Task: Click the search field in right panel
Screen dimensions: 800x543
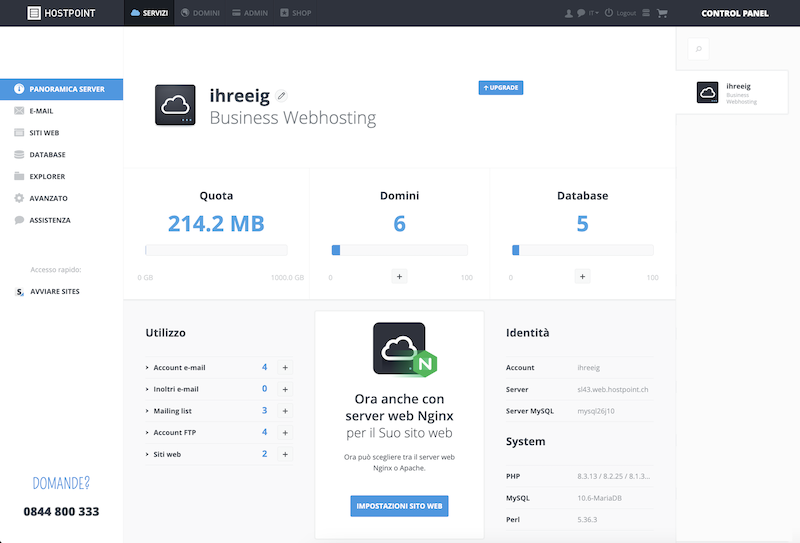Action: point(698,49)
